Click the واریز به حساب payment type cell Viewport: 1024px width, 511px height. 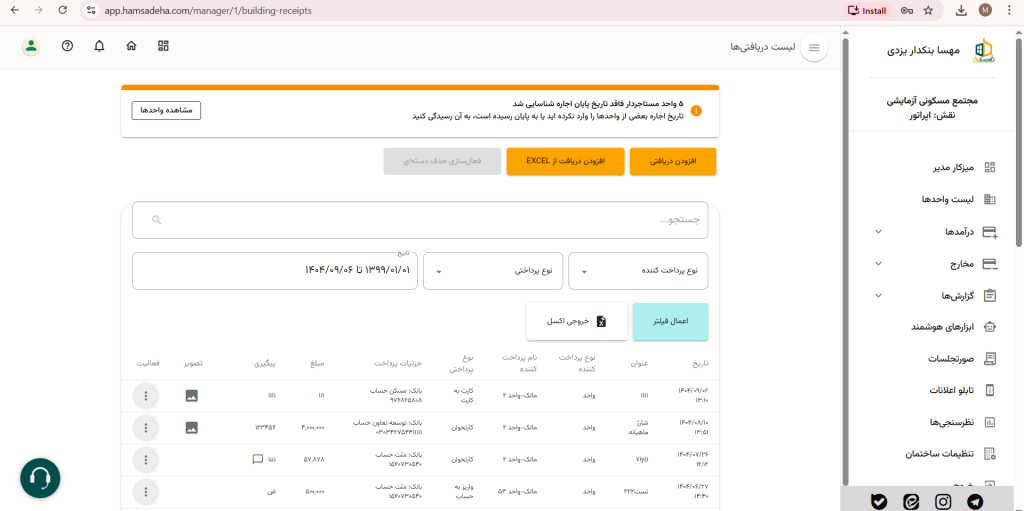[462, 491]
